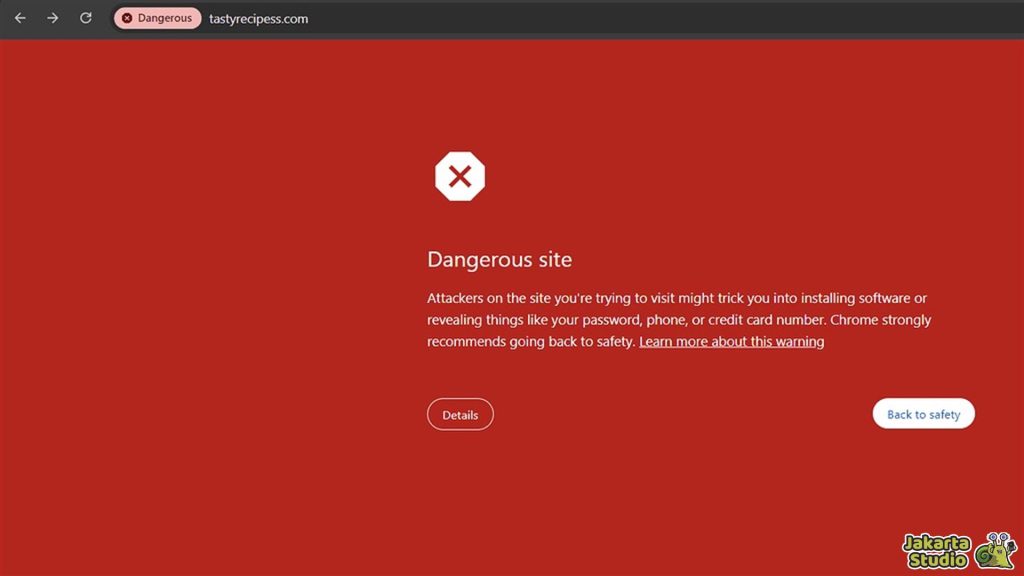Click the Dangerous site heading
This screenshot has height=576, width=1024.
point(499,259)
